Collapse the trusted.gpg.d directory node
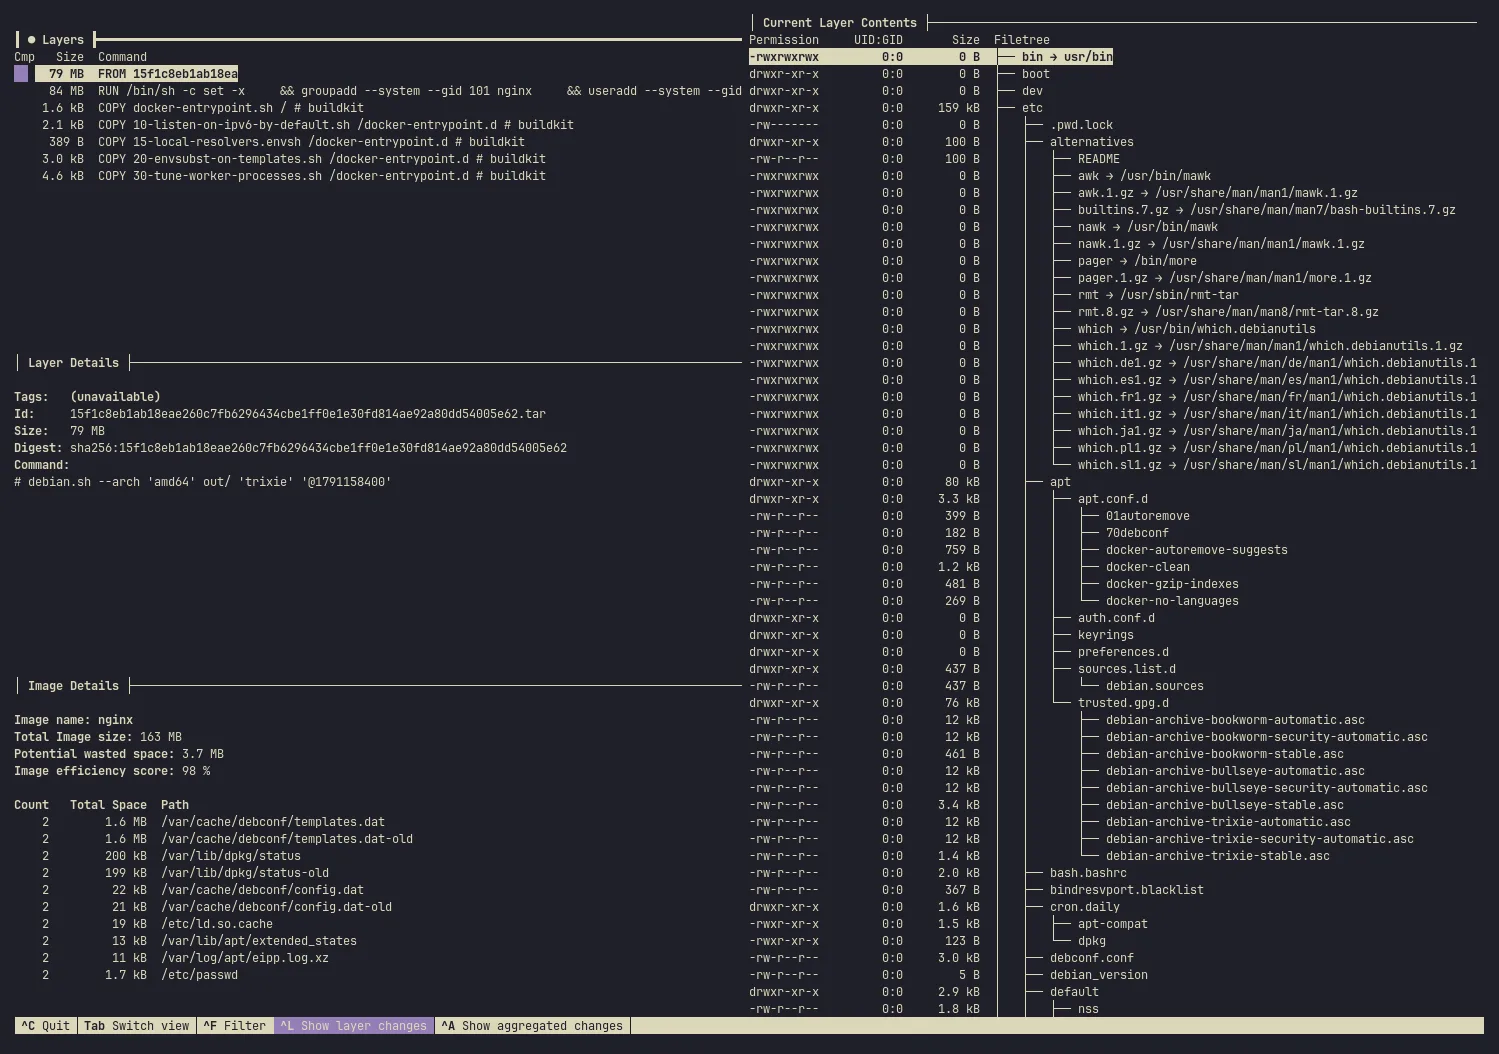 (1123, 703)
